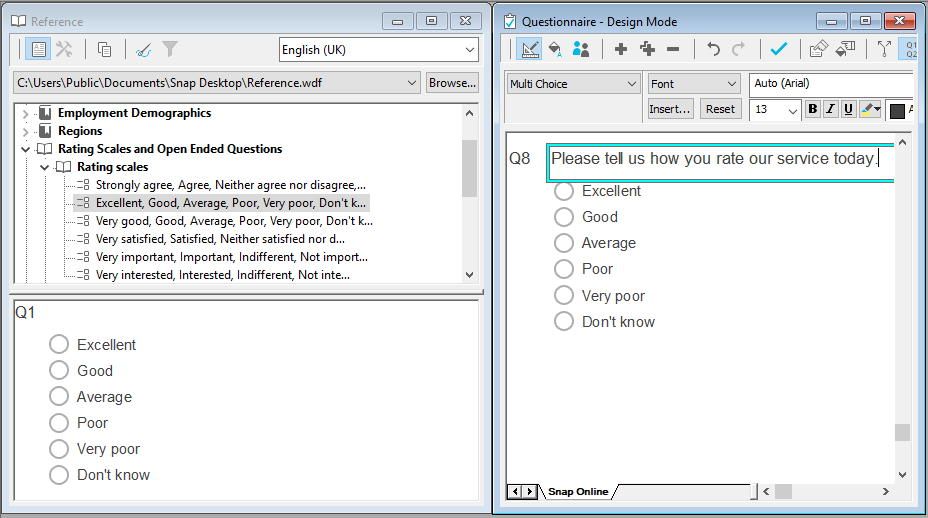Click the filter funnel icon in Reference window
928x518 pixels.
(170, 49)
